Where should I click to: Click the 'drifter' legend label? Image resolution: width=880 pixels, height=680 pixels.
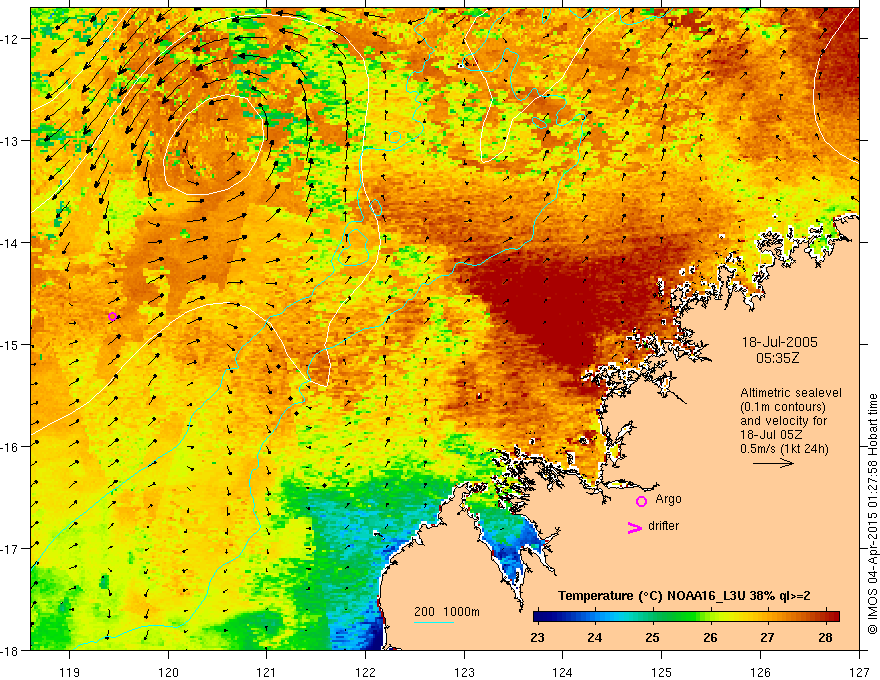663,526
